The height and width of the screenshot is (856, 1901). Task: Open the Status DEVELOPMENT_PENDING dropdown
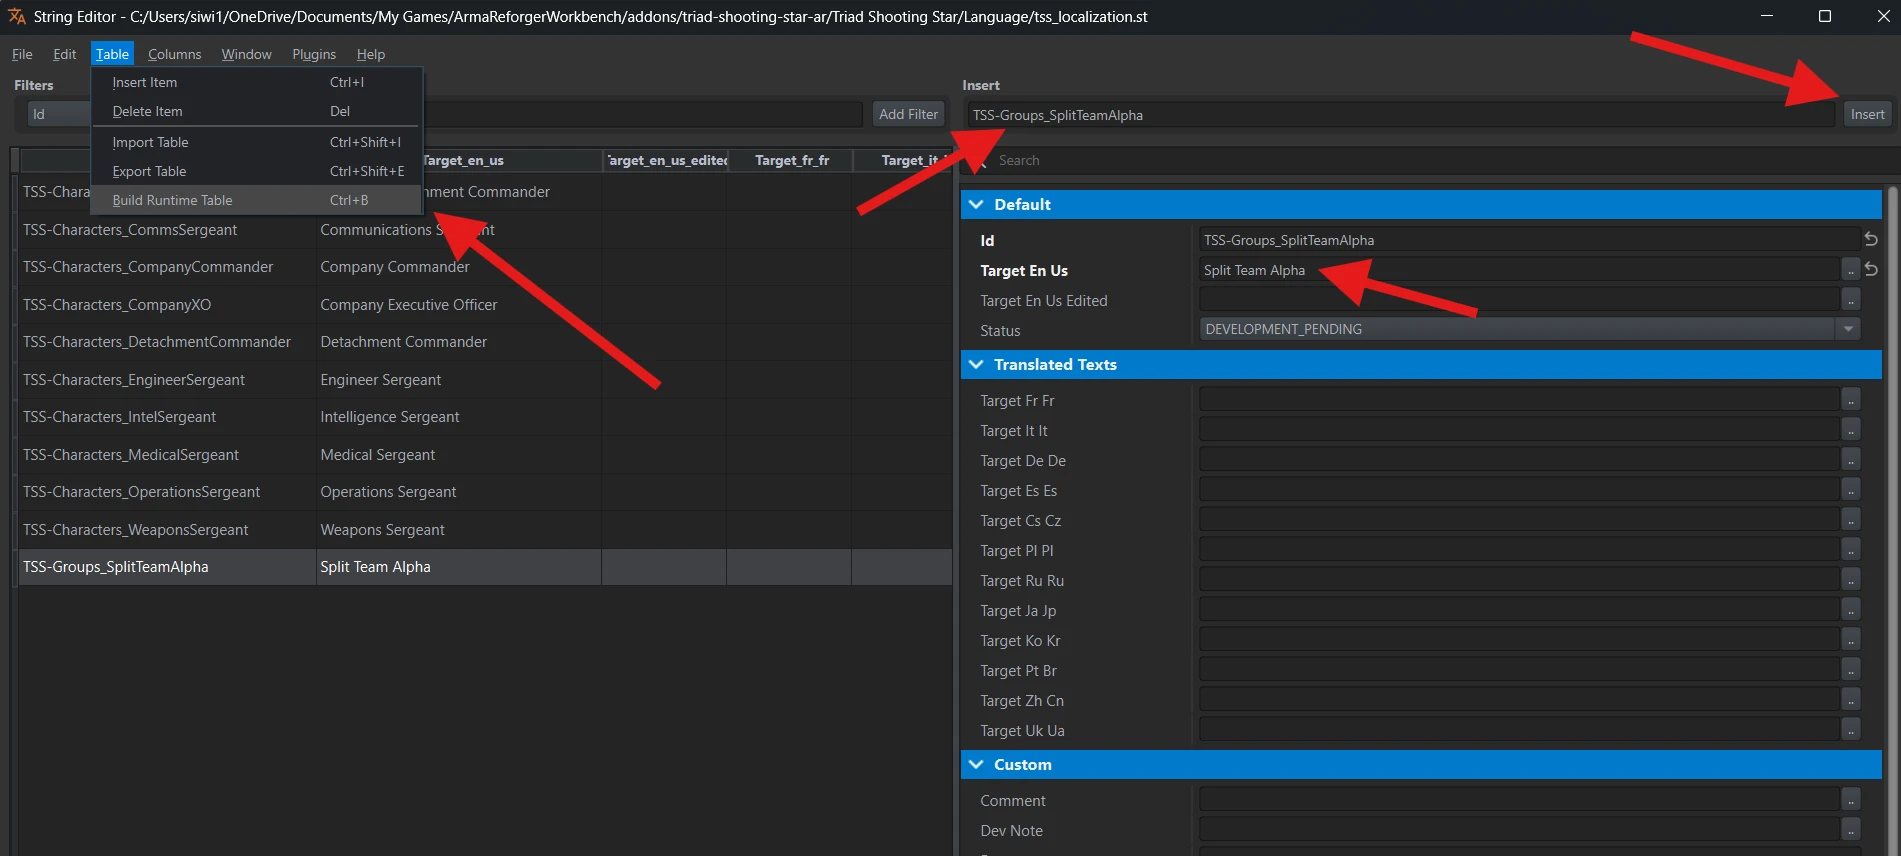(1529, 329)
